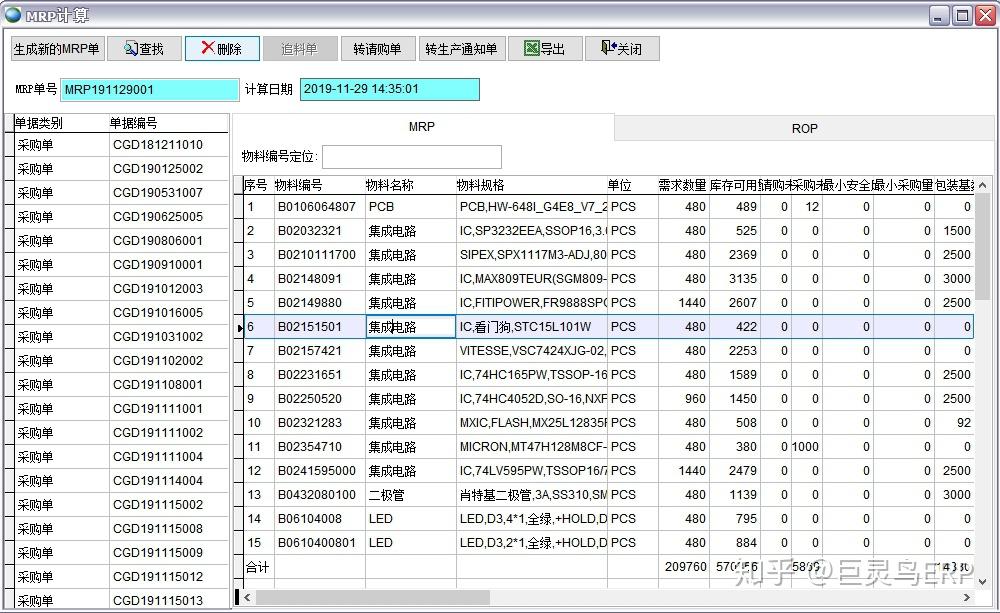Click material code B02151501
Image resolution: width=1000 pixels, height=613 pixels.
tap(310, 327)
